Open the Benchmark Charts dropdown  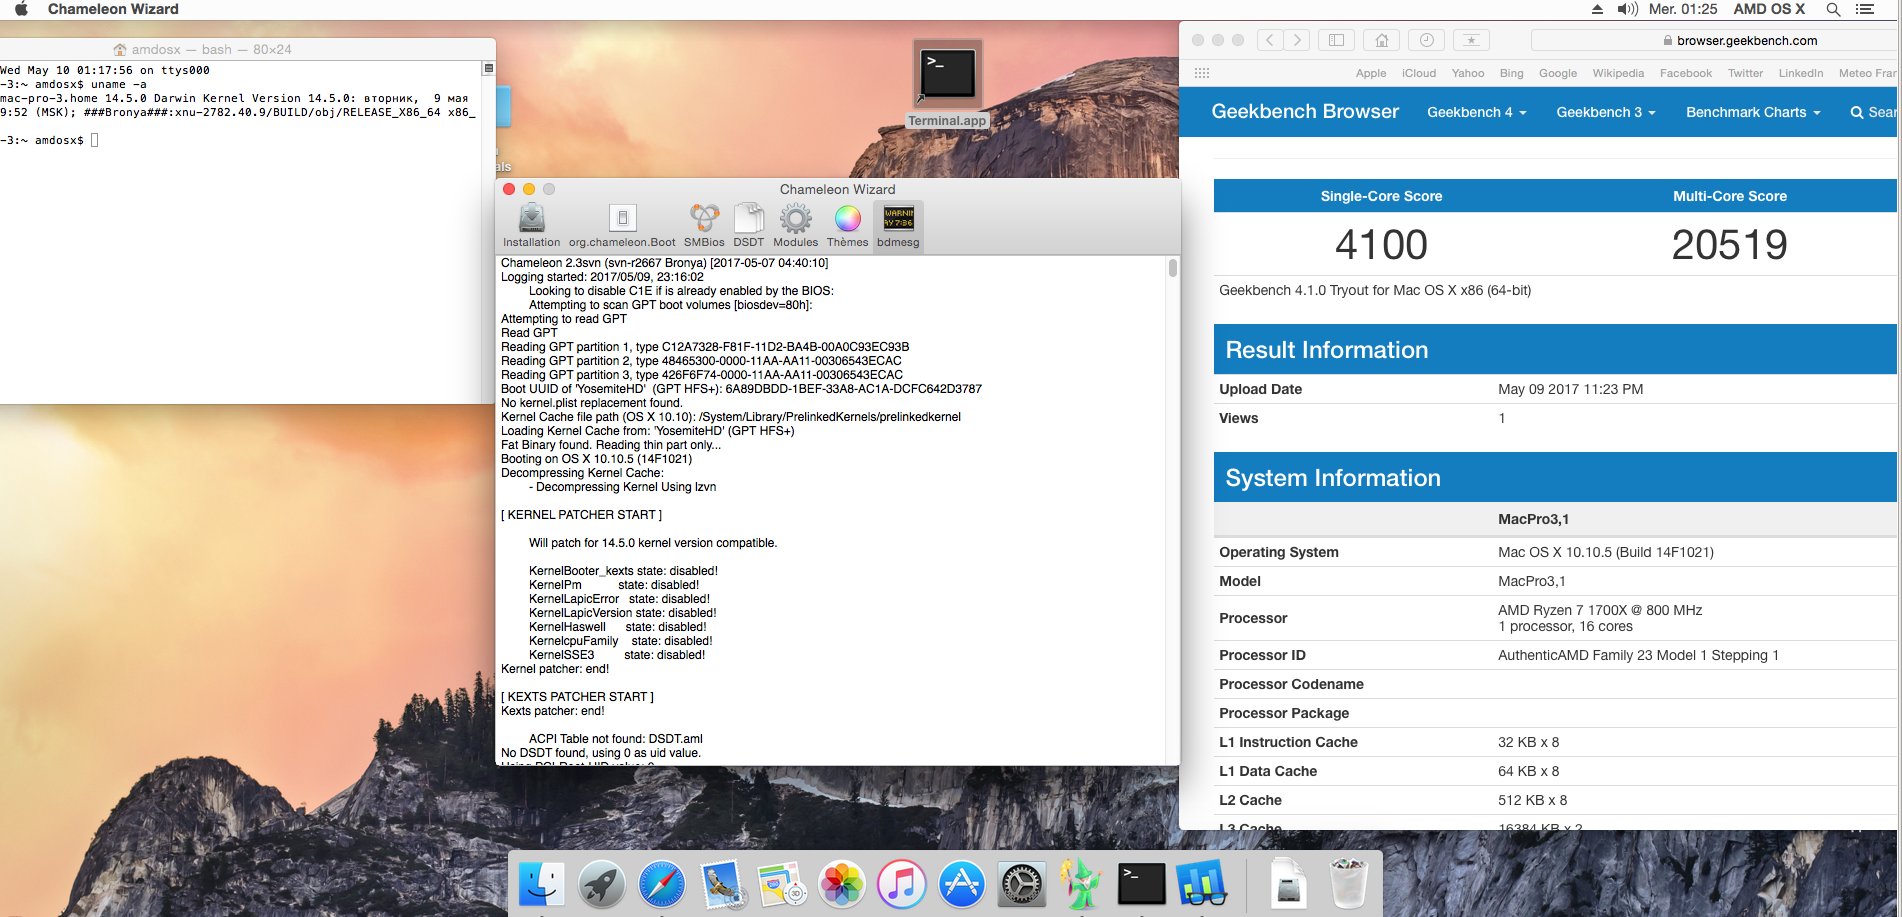pos(1753,112)
